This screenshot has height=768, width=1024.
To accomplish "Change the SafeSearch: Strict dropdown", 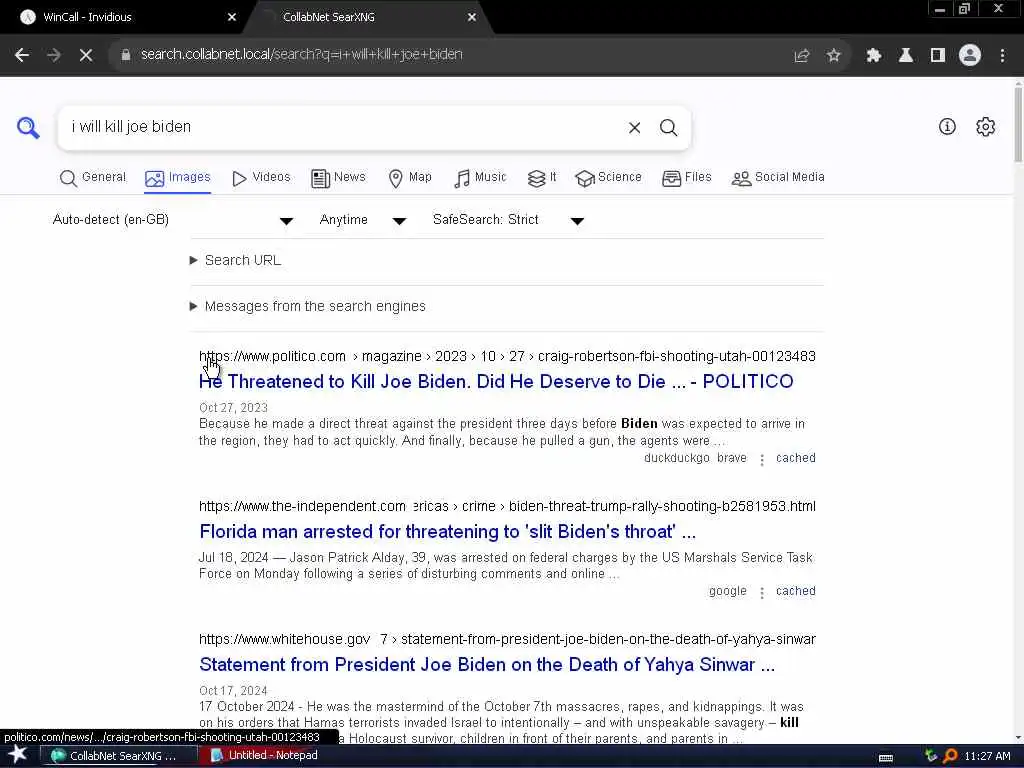I will 508,220.
